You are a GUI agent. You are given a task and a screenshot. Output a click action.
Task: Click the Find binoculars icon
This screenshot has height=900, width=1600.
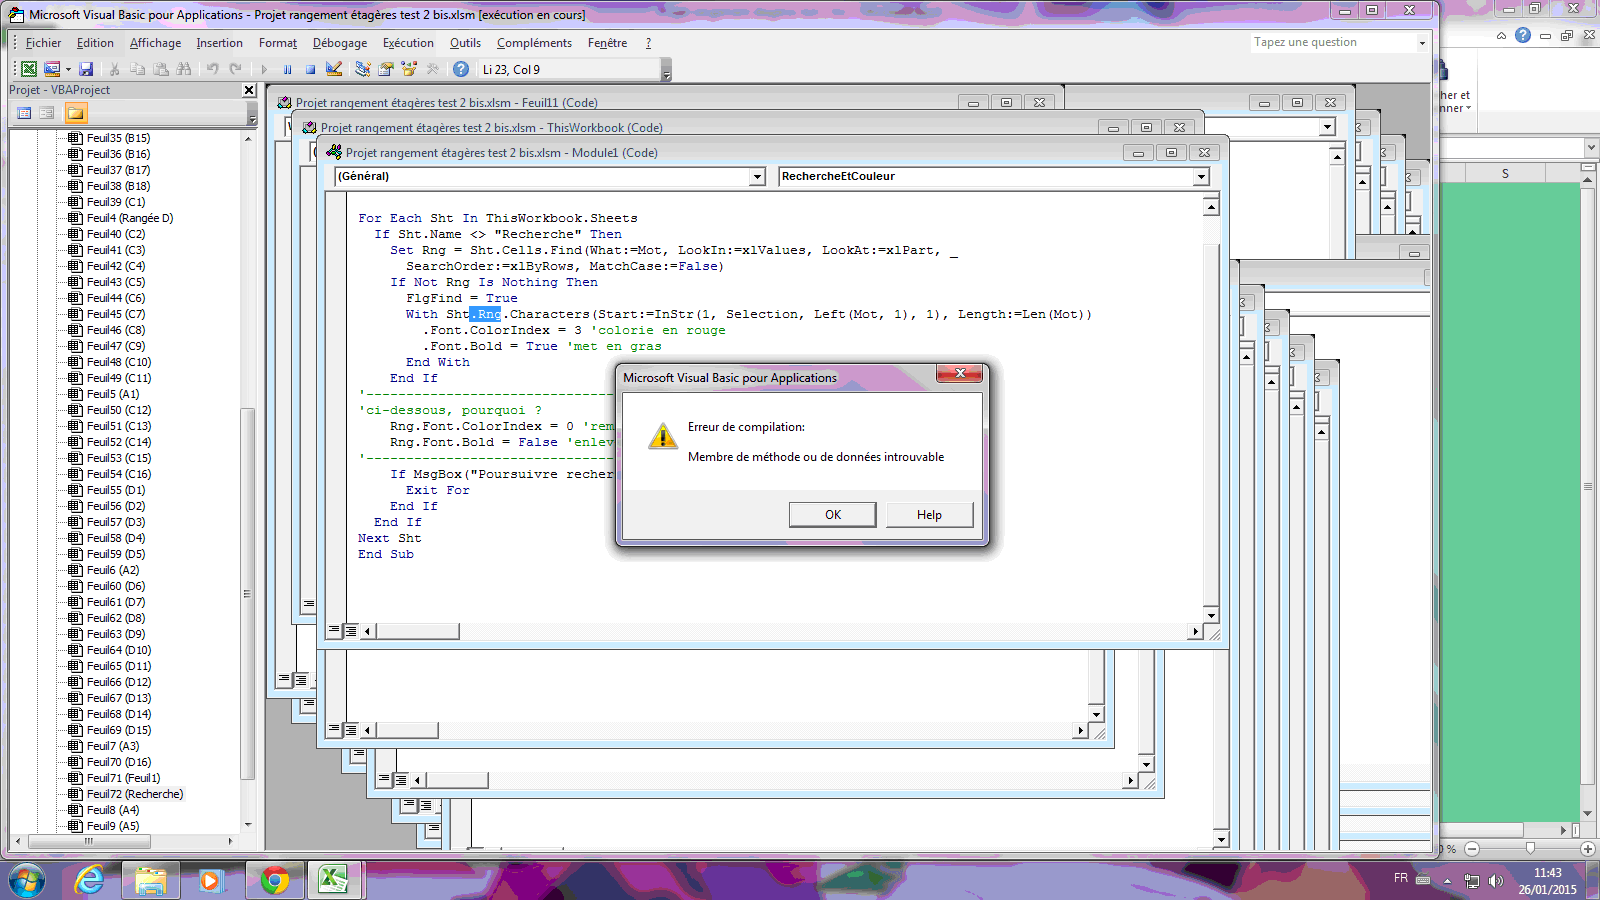184,69
